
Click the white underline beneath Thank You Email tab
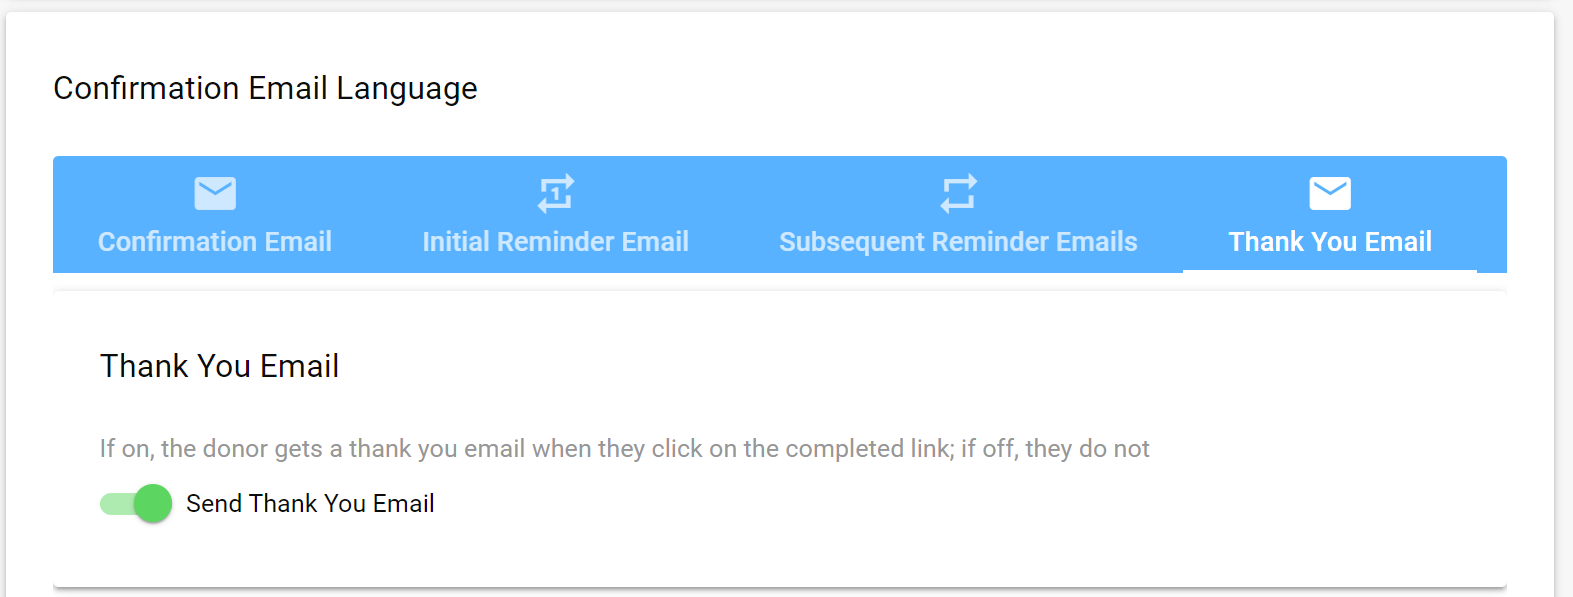tap(1330, 270)
